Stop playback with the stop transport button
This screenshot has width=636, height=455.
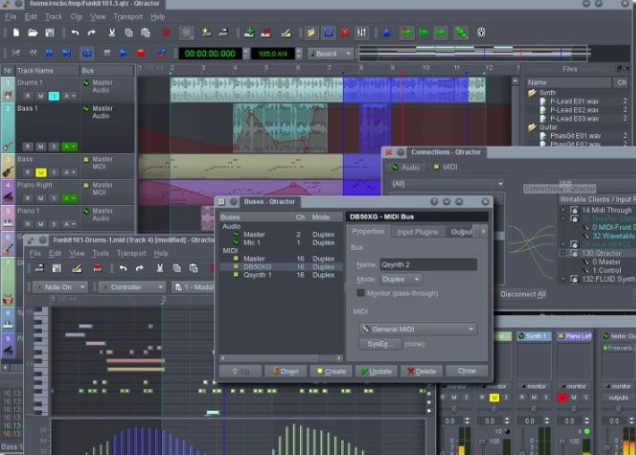point(107,53)
